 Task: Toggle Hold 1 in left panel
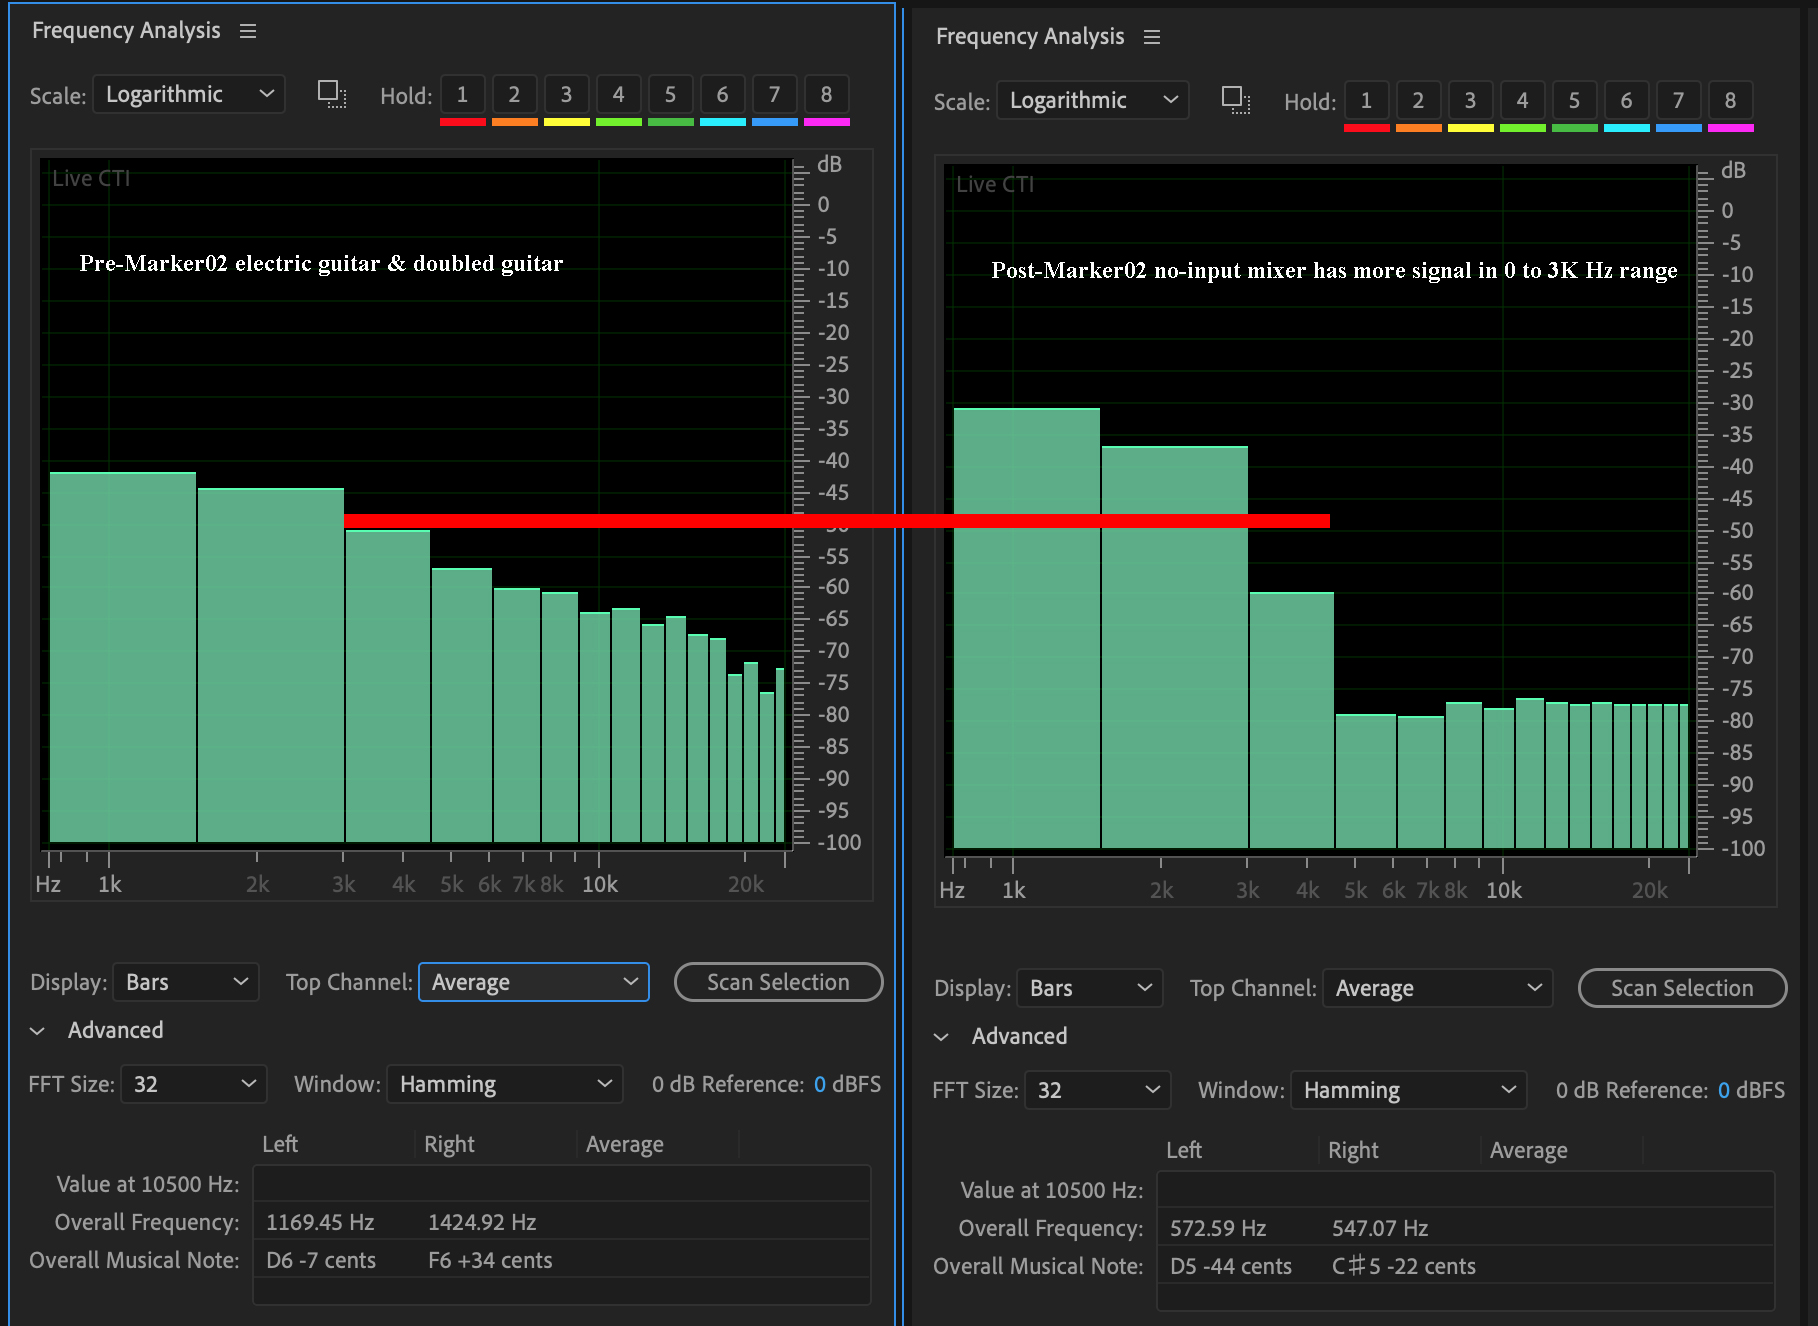point(462,95)
